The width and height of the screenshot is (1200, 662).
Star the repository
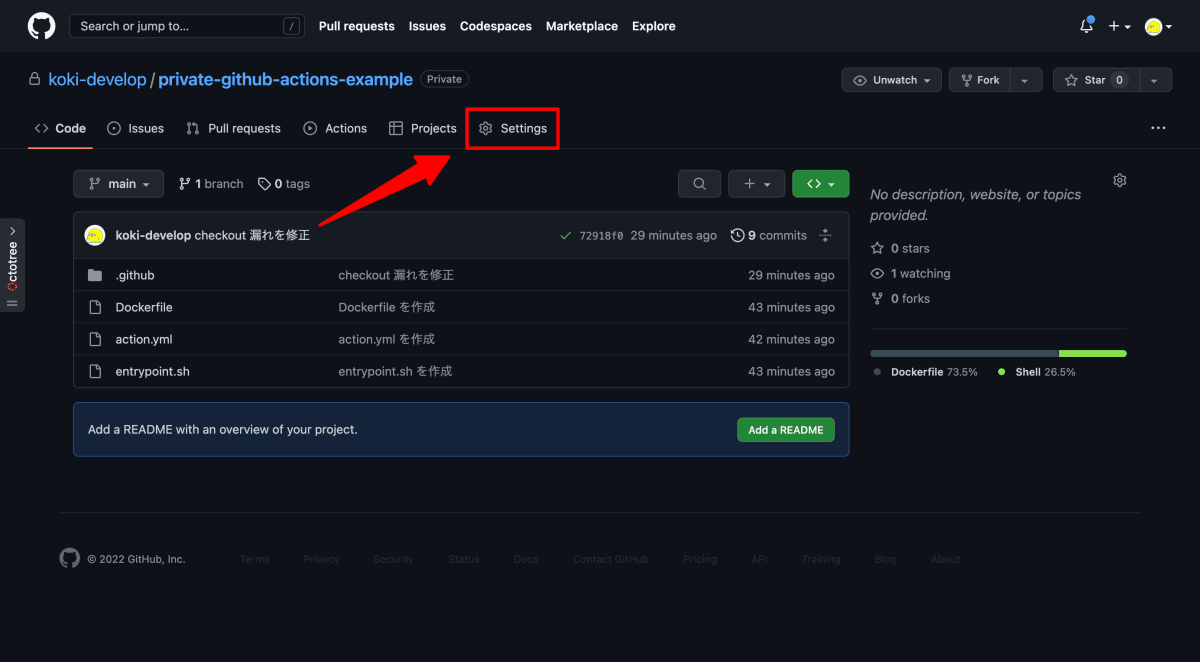(1096, 80)
